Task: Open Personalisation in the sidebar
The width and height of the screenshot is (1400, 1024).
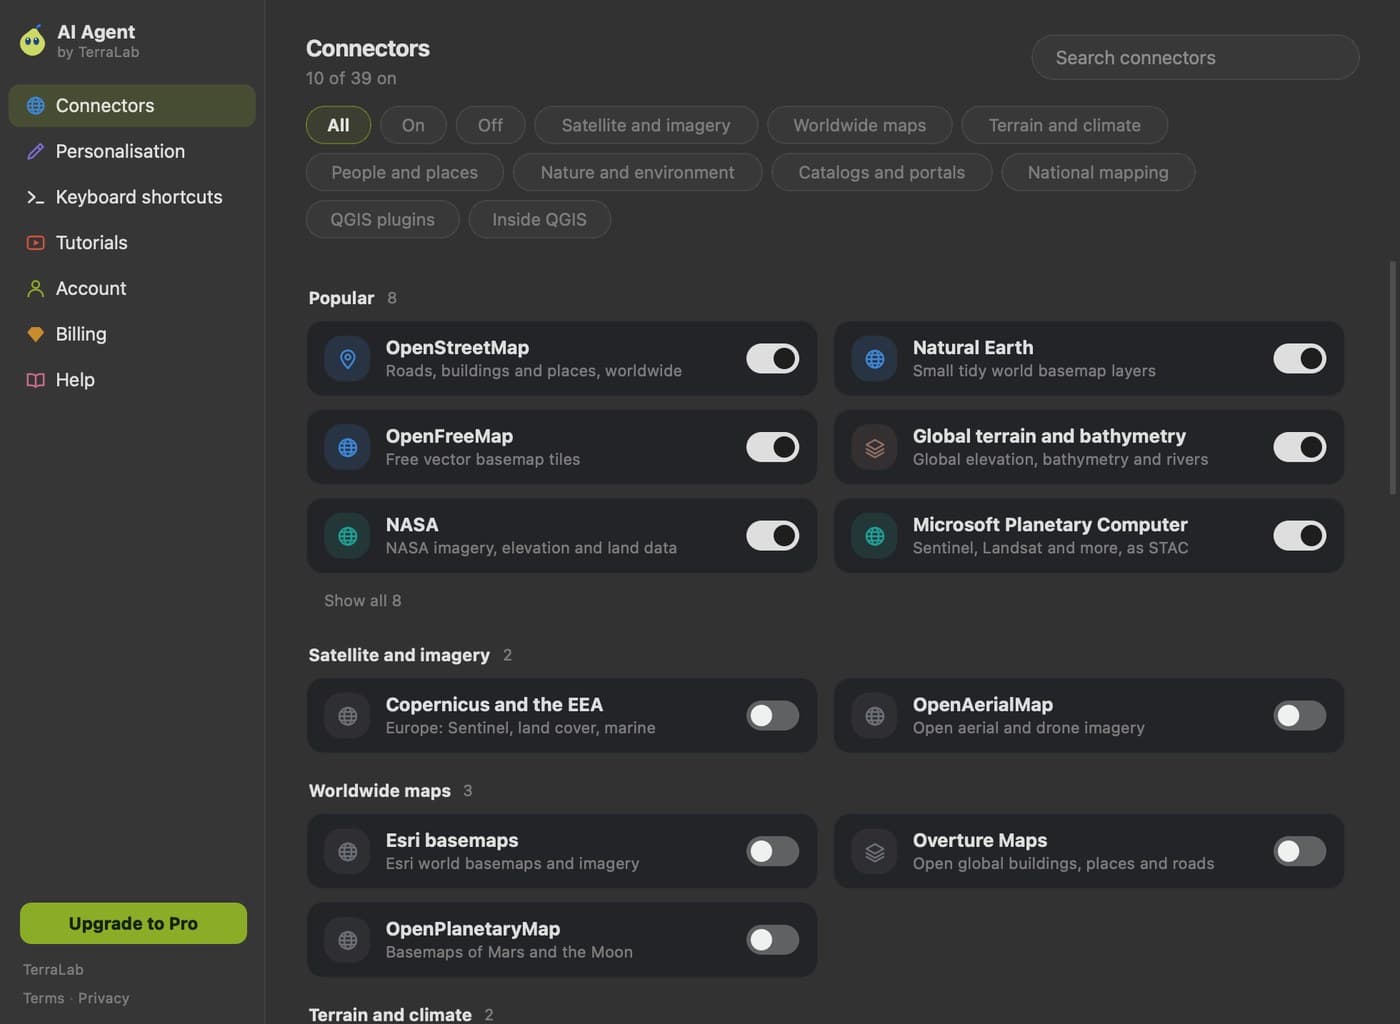Action: [132, 151]
